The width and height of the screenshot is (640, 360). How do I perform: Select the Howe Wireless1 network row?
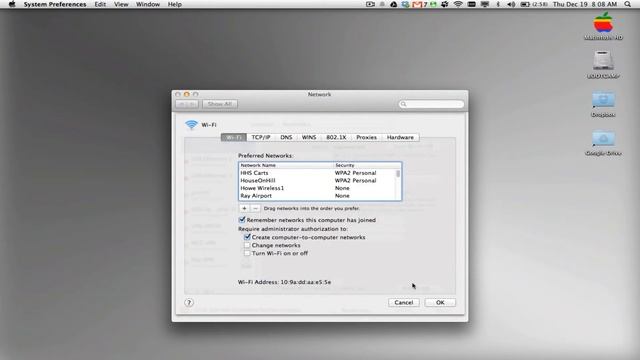click(317, 188)
